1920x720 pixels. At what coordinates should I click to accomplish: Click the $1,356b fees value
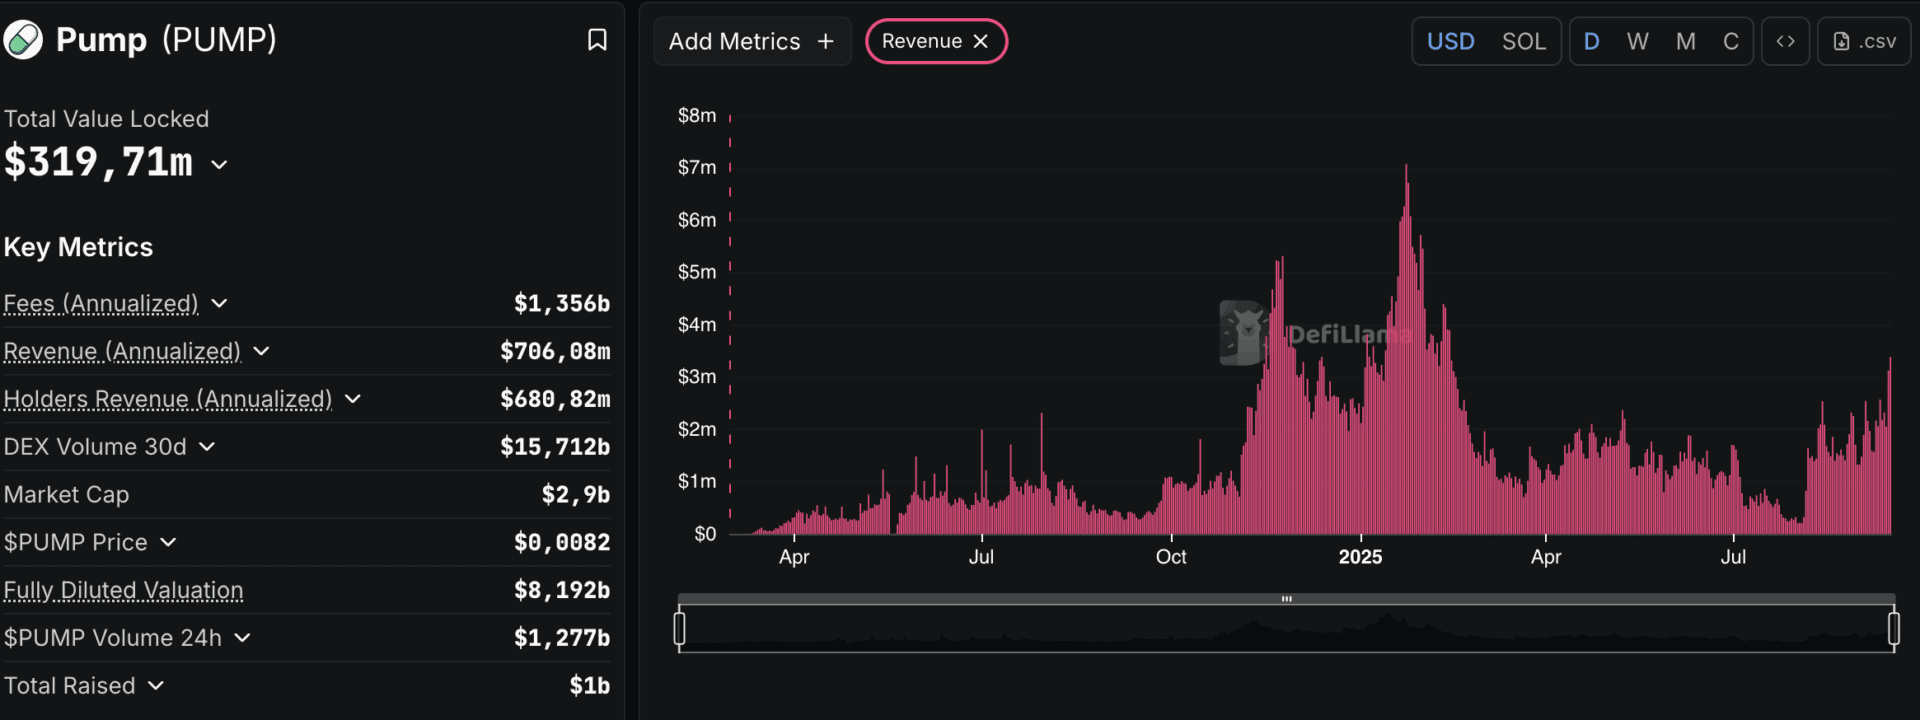[561, 303]
